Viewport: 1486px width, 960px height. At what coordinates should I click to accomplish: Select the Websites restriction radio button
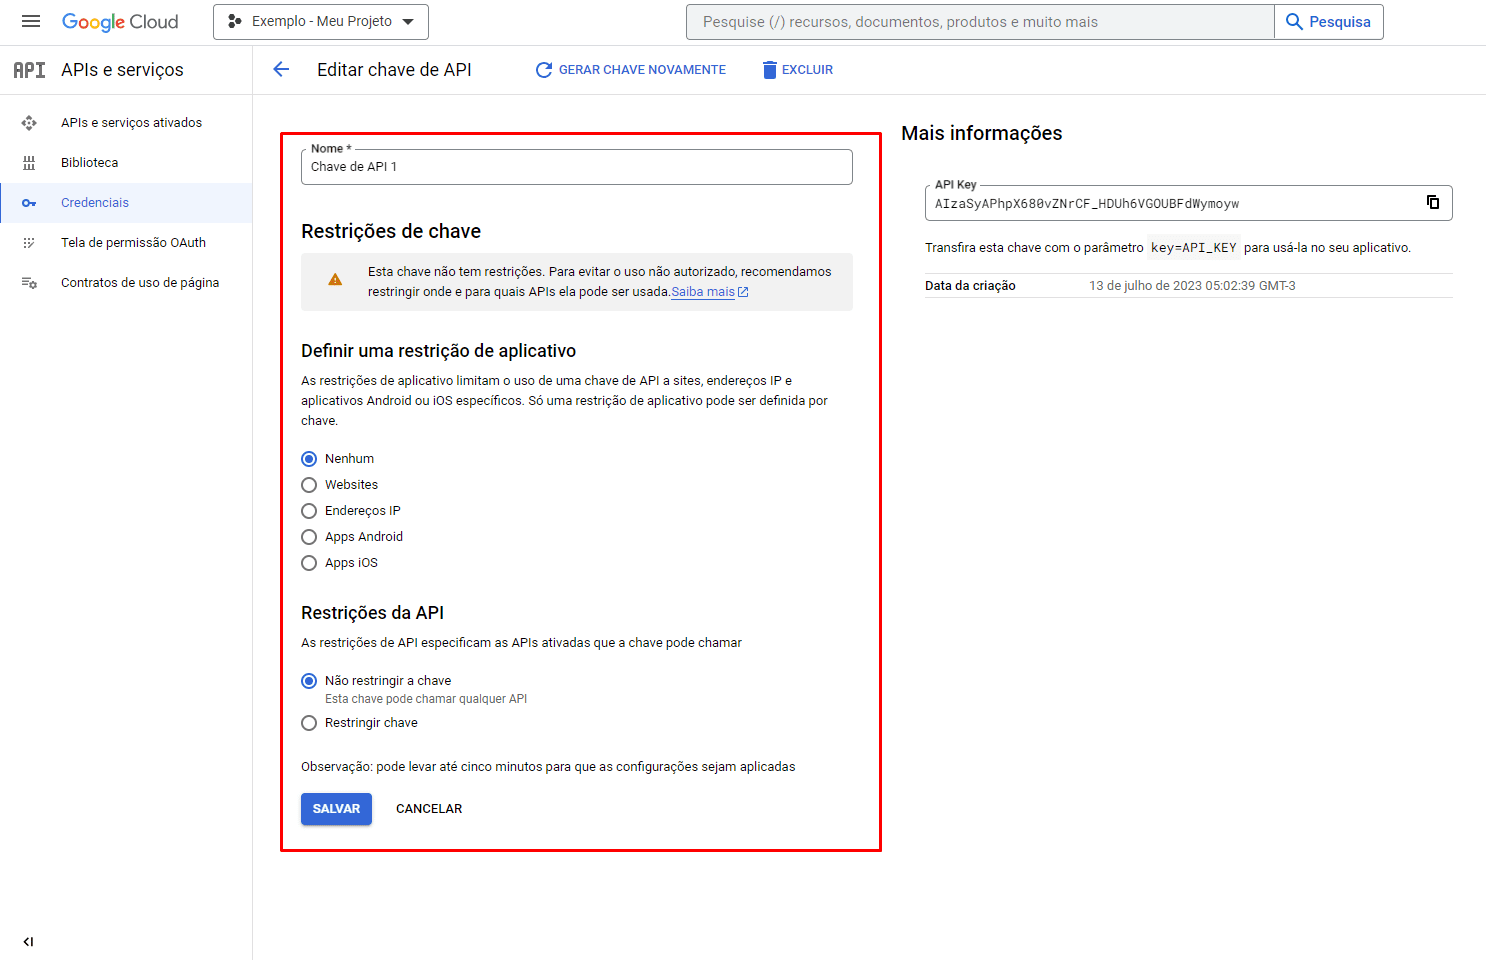309,485
